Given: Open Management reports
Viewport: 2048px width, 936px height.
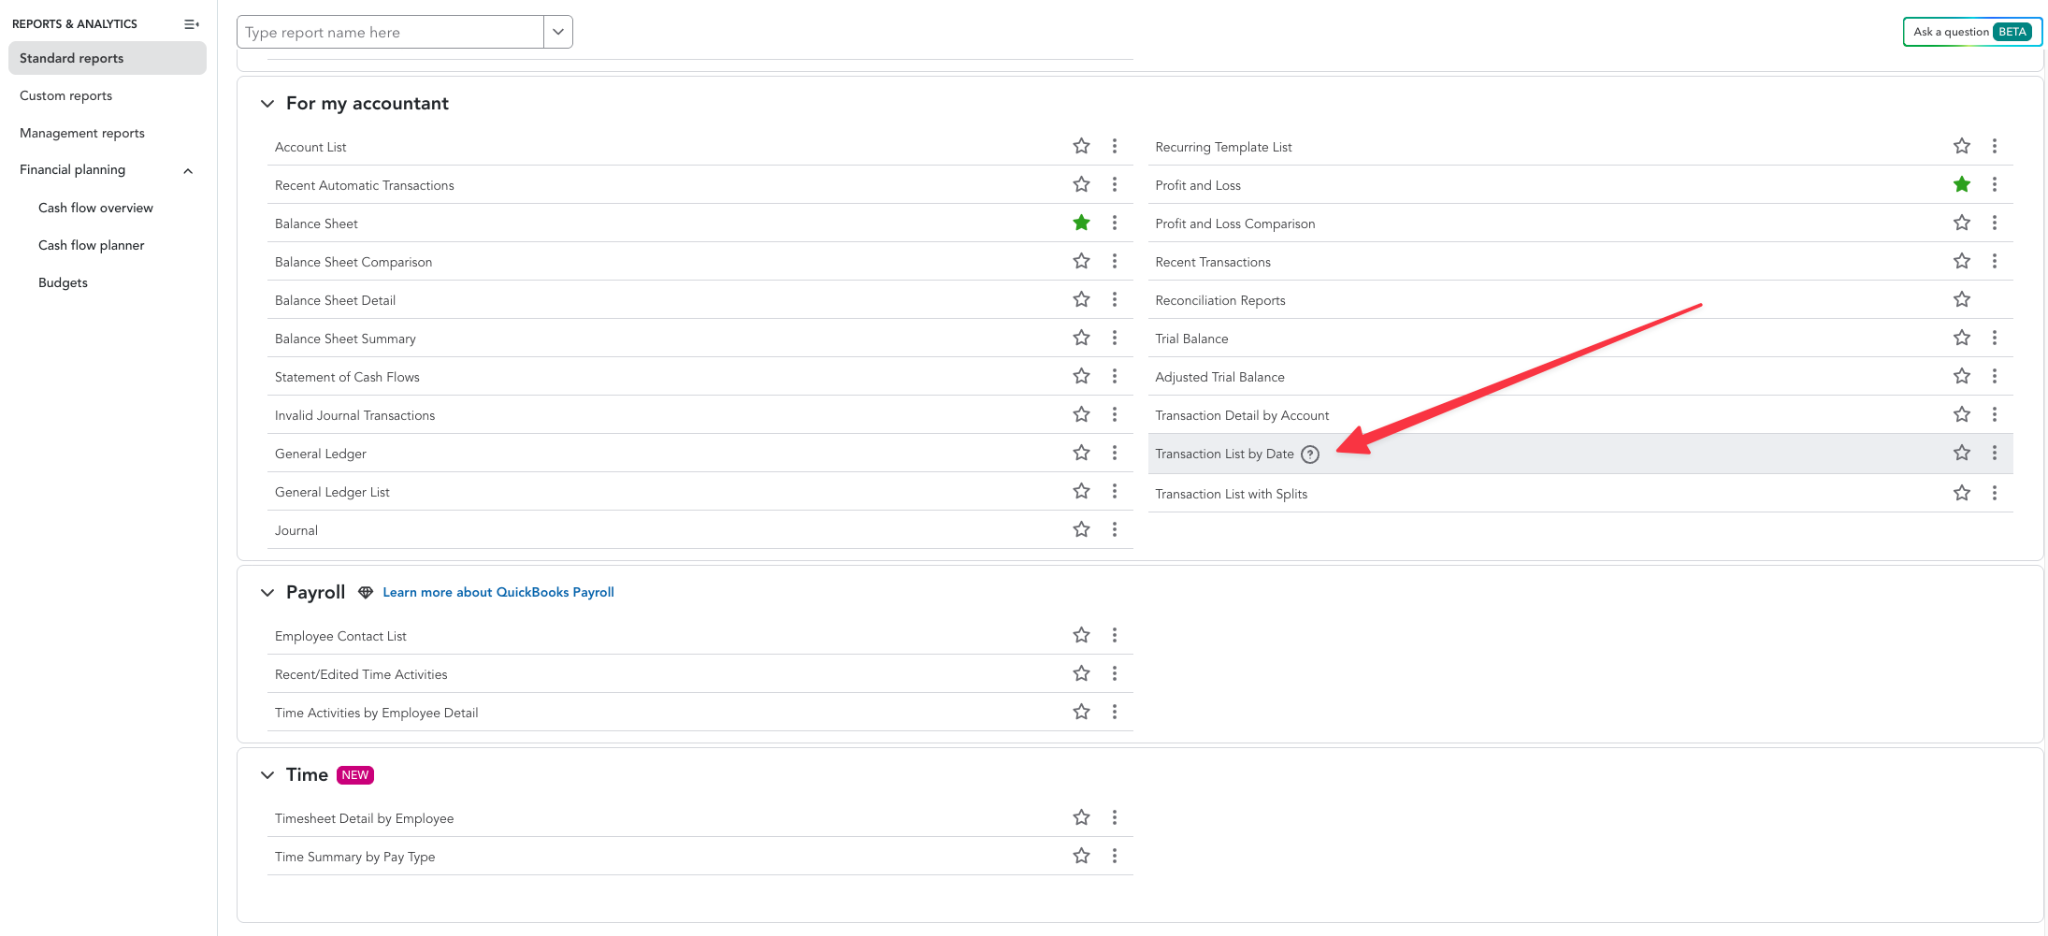Looking at the screenshot, I should click(x=82, y=133).
